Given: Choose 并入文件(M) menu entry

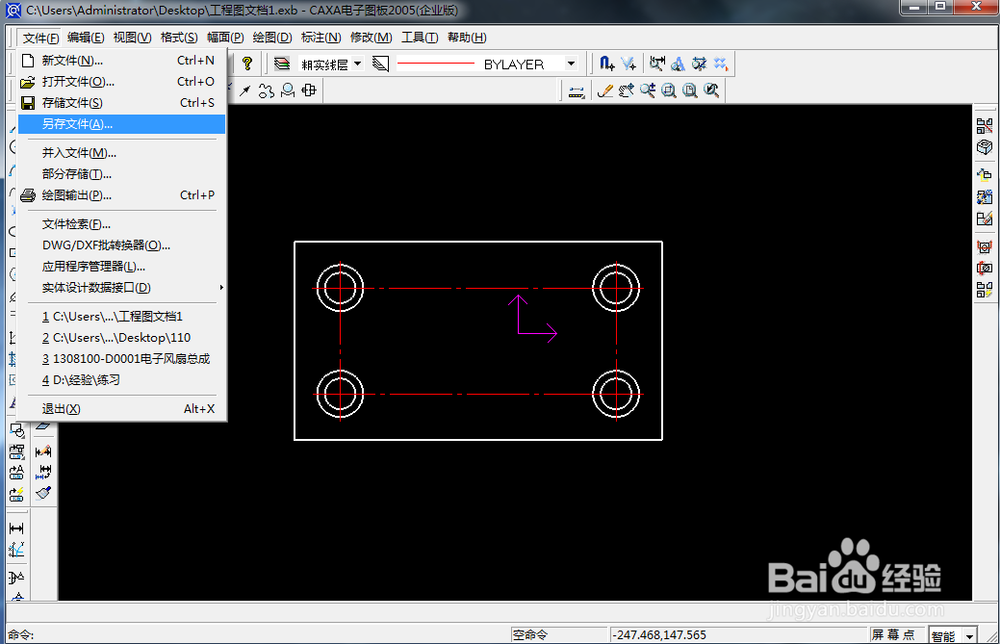Looking at the screenshot, I should (x=122, y=153).
